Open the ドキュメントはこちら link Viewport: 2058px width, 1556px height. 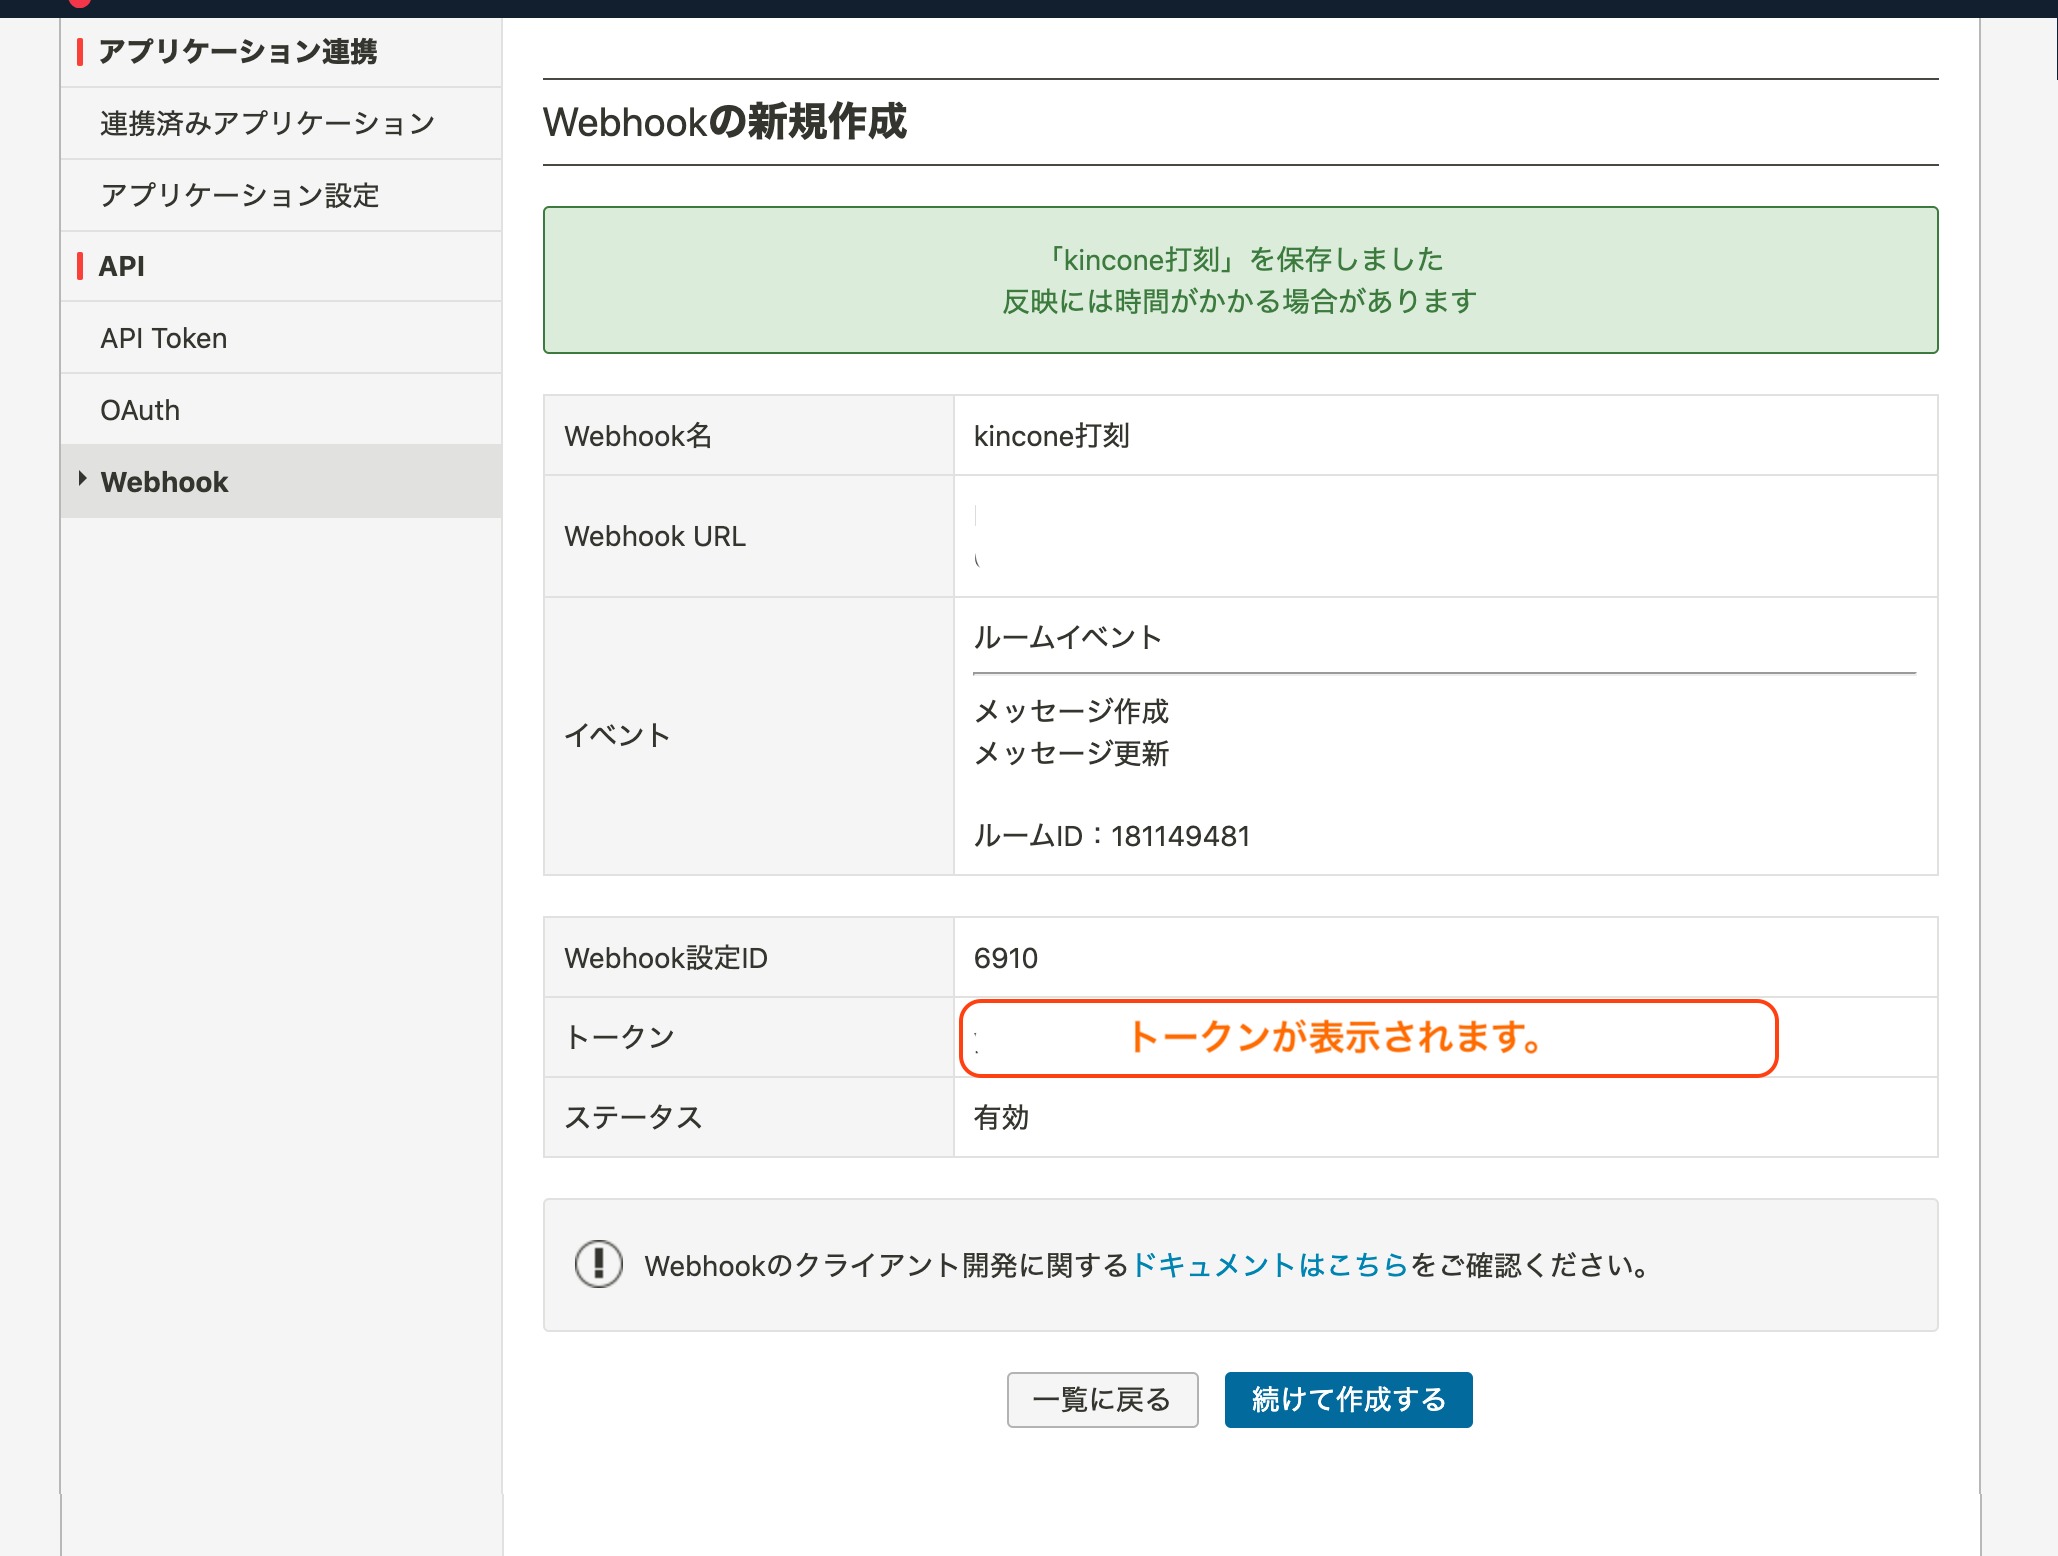[1269, 1265]
